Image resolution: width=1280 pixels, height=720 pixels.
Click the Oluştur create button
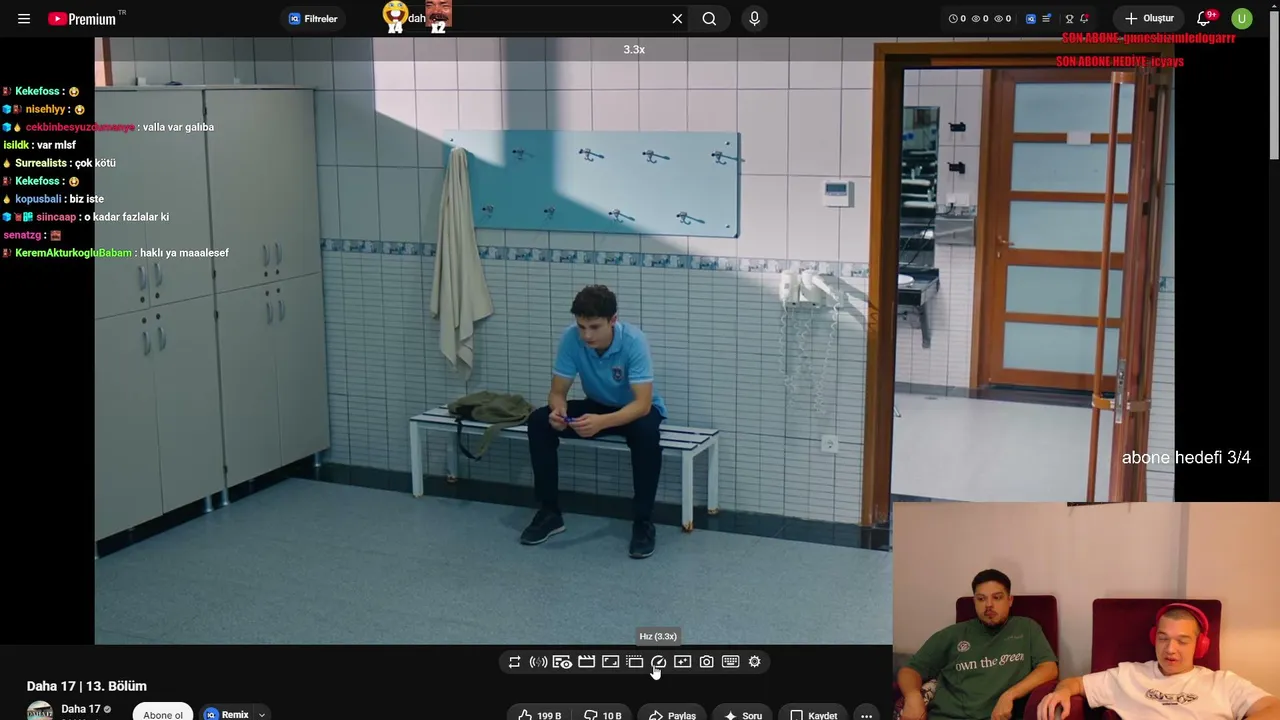pos(1149,19)
